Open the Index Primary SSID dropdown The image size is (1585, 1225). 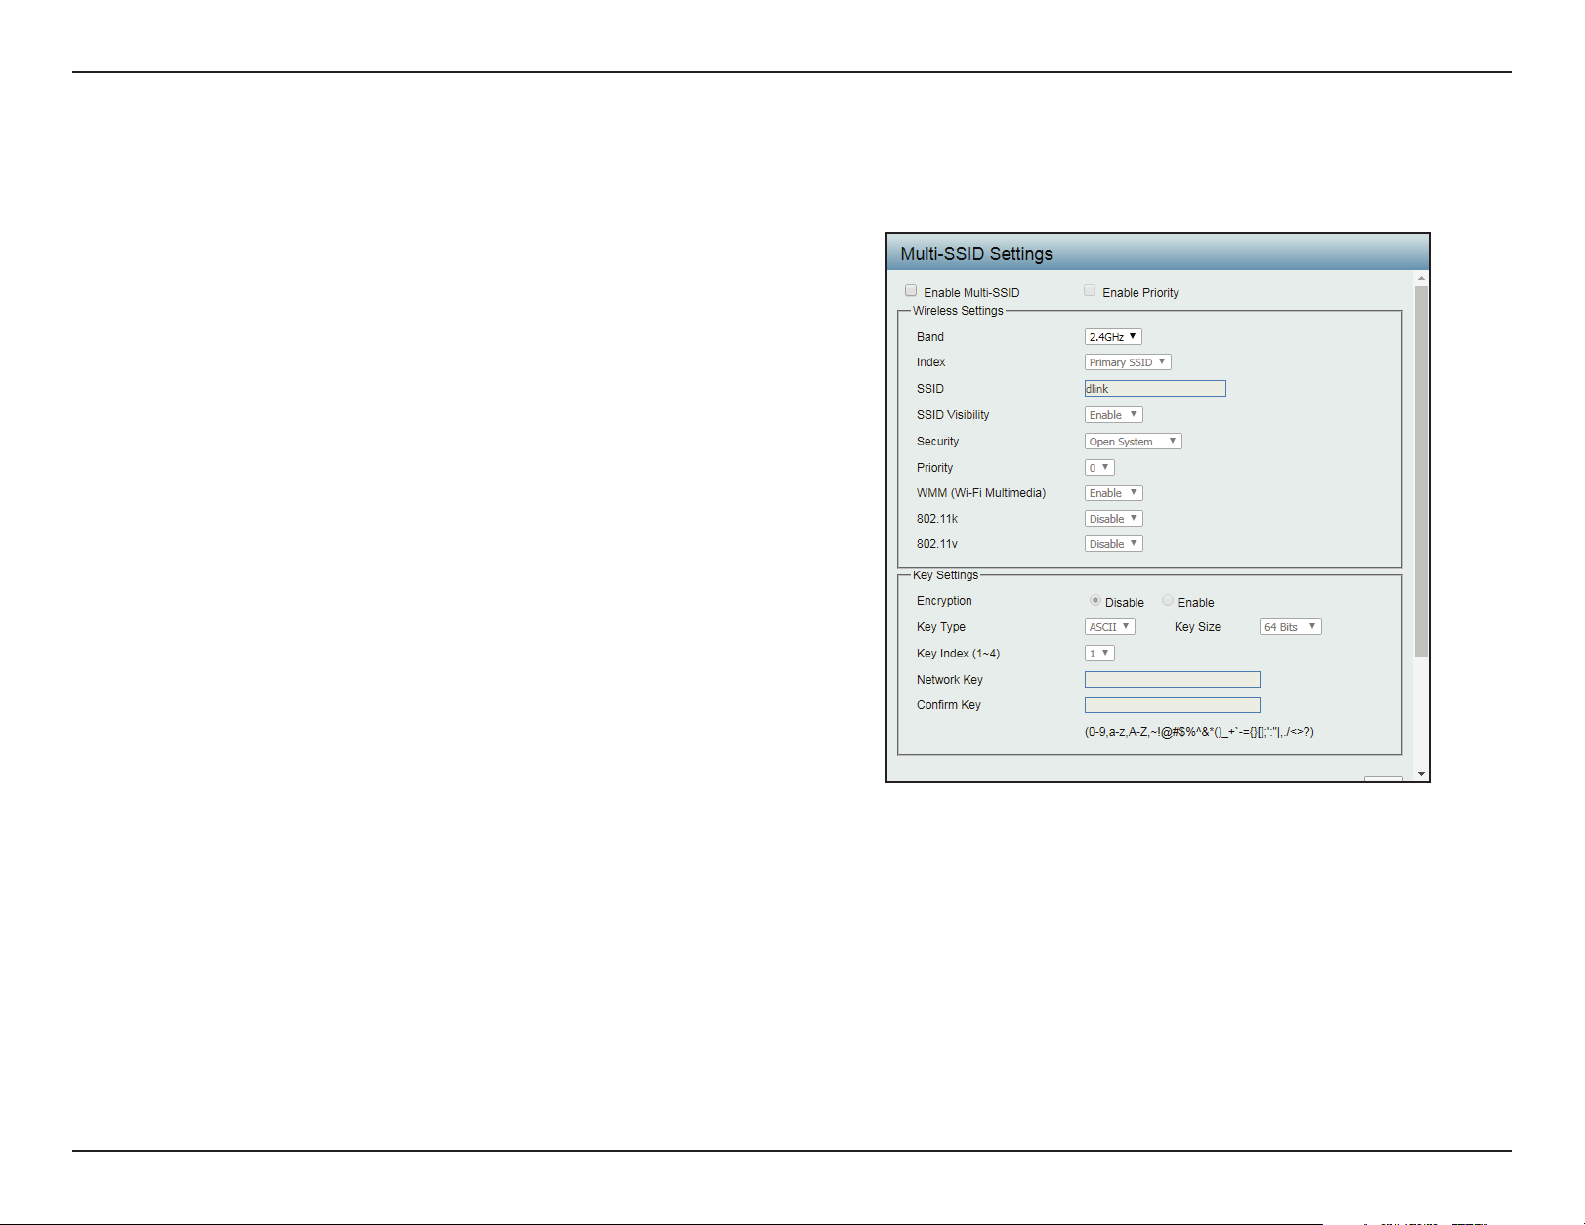click(1128, 362)
